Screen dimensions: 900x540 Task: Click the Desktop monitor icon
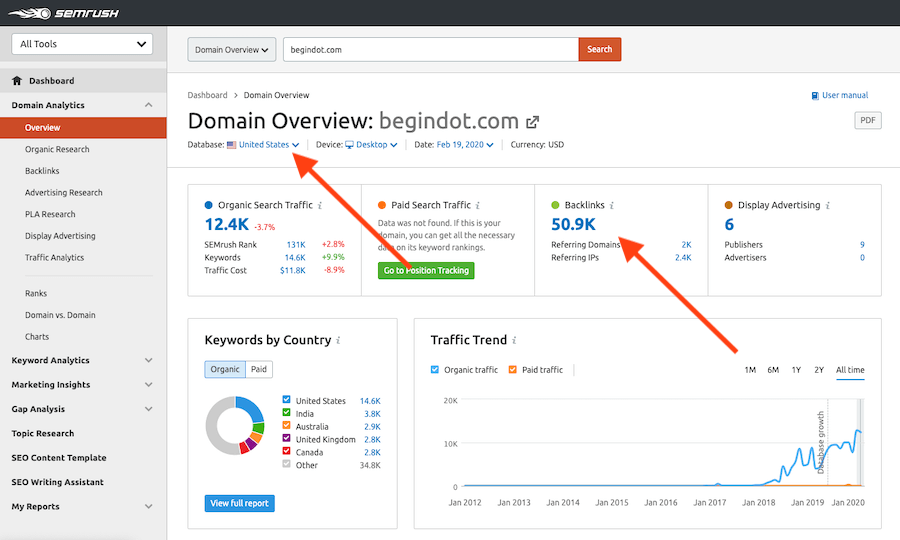click(x=349, y=145)
